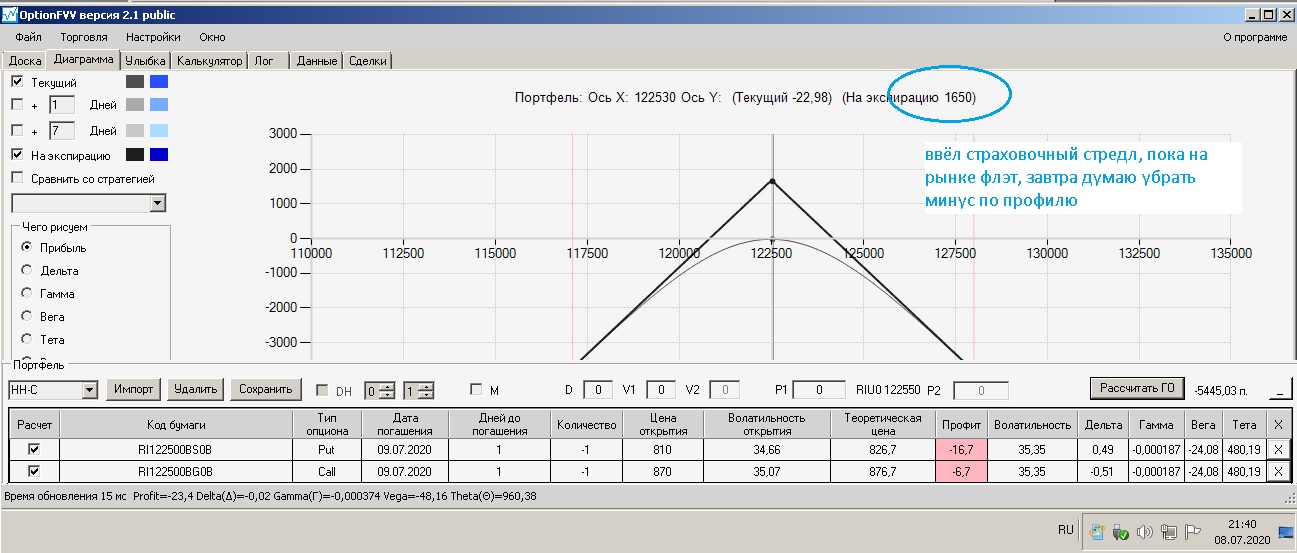Remove the RI122500BS0B Put row with X

(1279, 448)
